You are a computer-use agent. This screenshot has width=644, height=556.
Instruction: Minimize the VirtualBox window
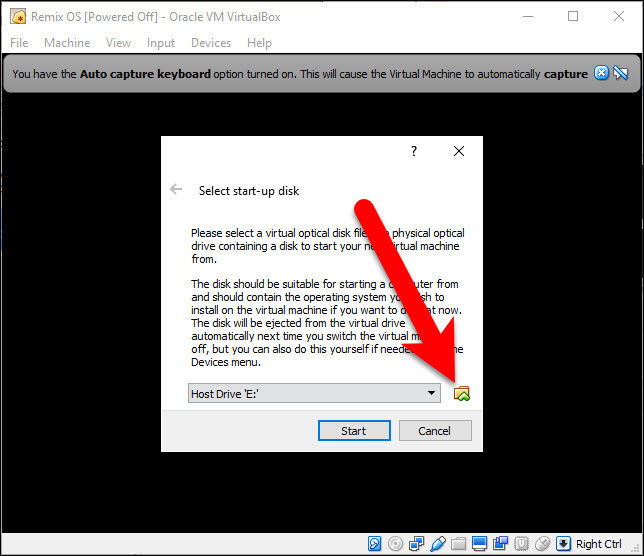tap(528, 16)
